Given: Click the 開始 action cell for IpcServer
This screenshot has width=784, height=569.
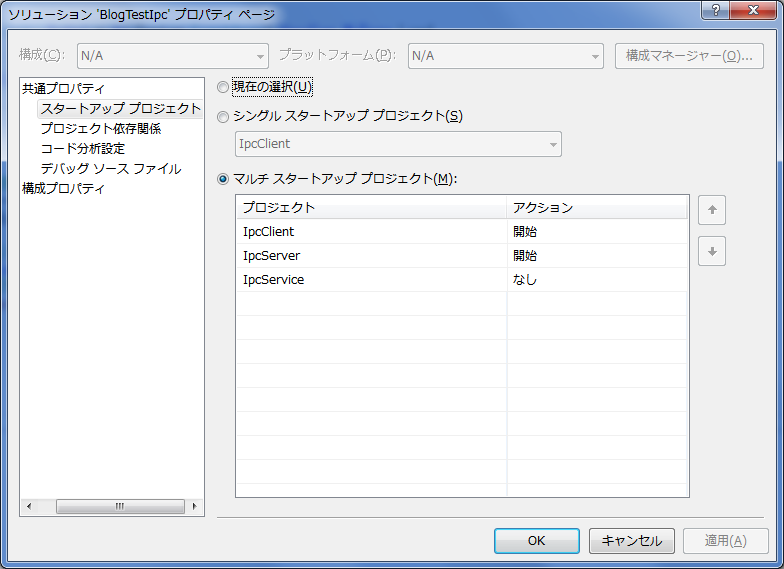Looking at the screenshot, I should (597, 256).
